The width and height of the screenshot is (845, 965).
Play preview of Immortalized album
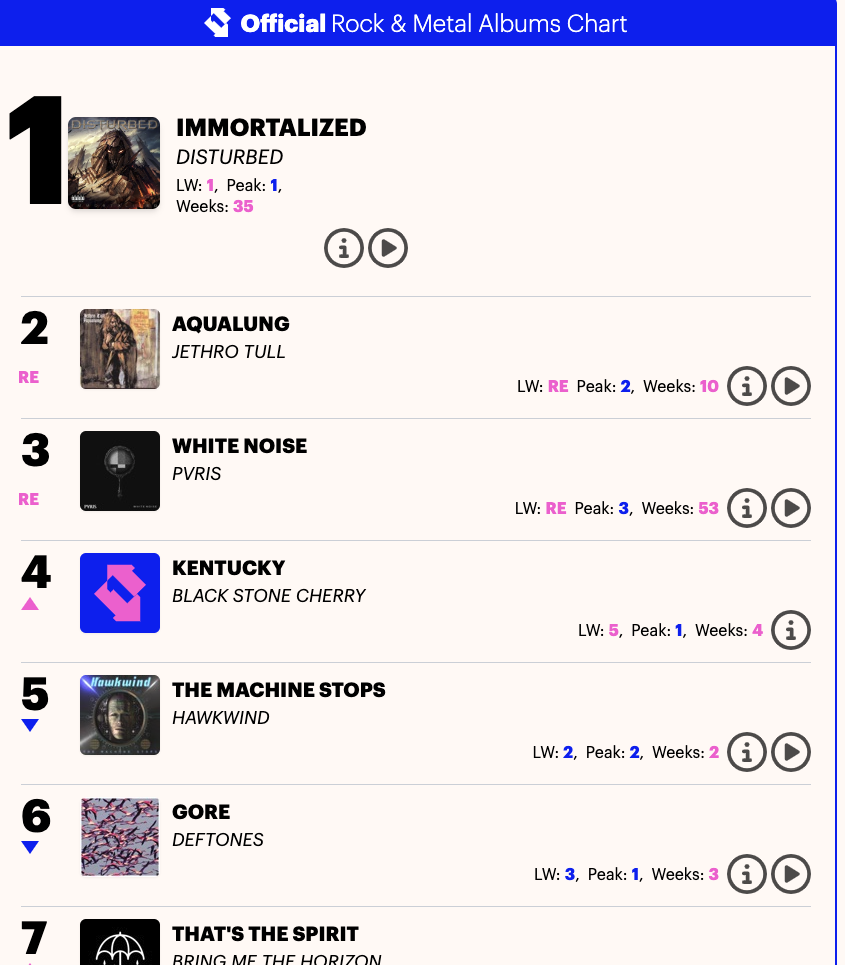click(388, 248)
